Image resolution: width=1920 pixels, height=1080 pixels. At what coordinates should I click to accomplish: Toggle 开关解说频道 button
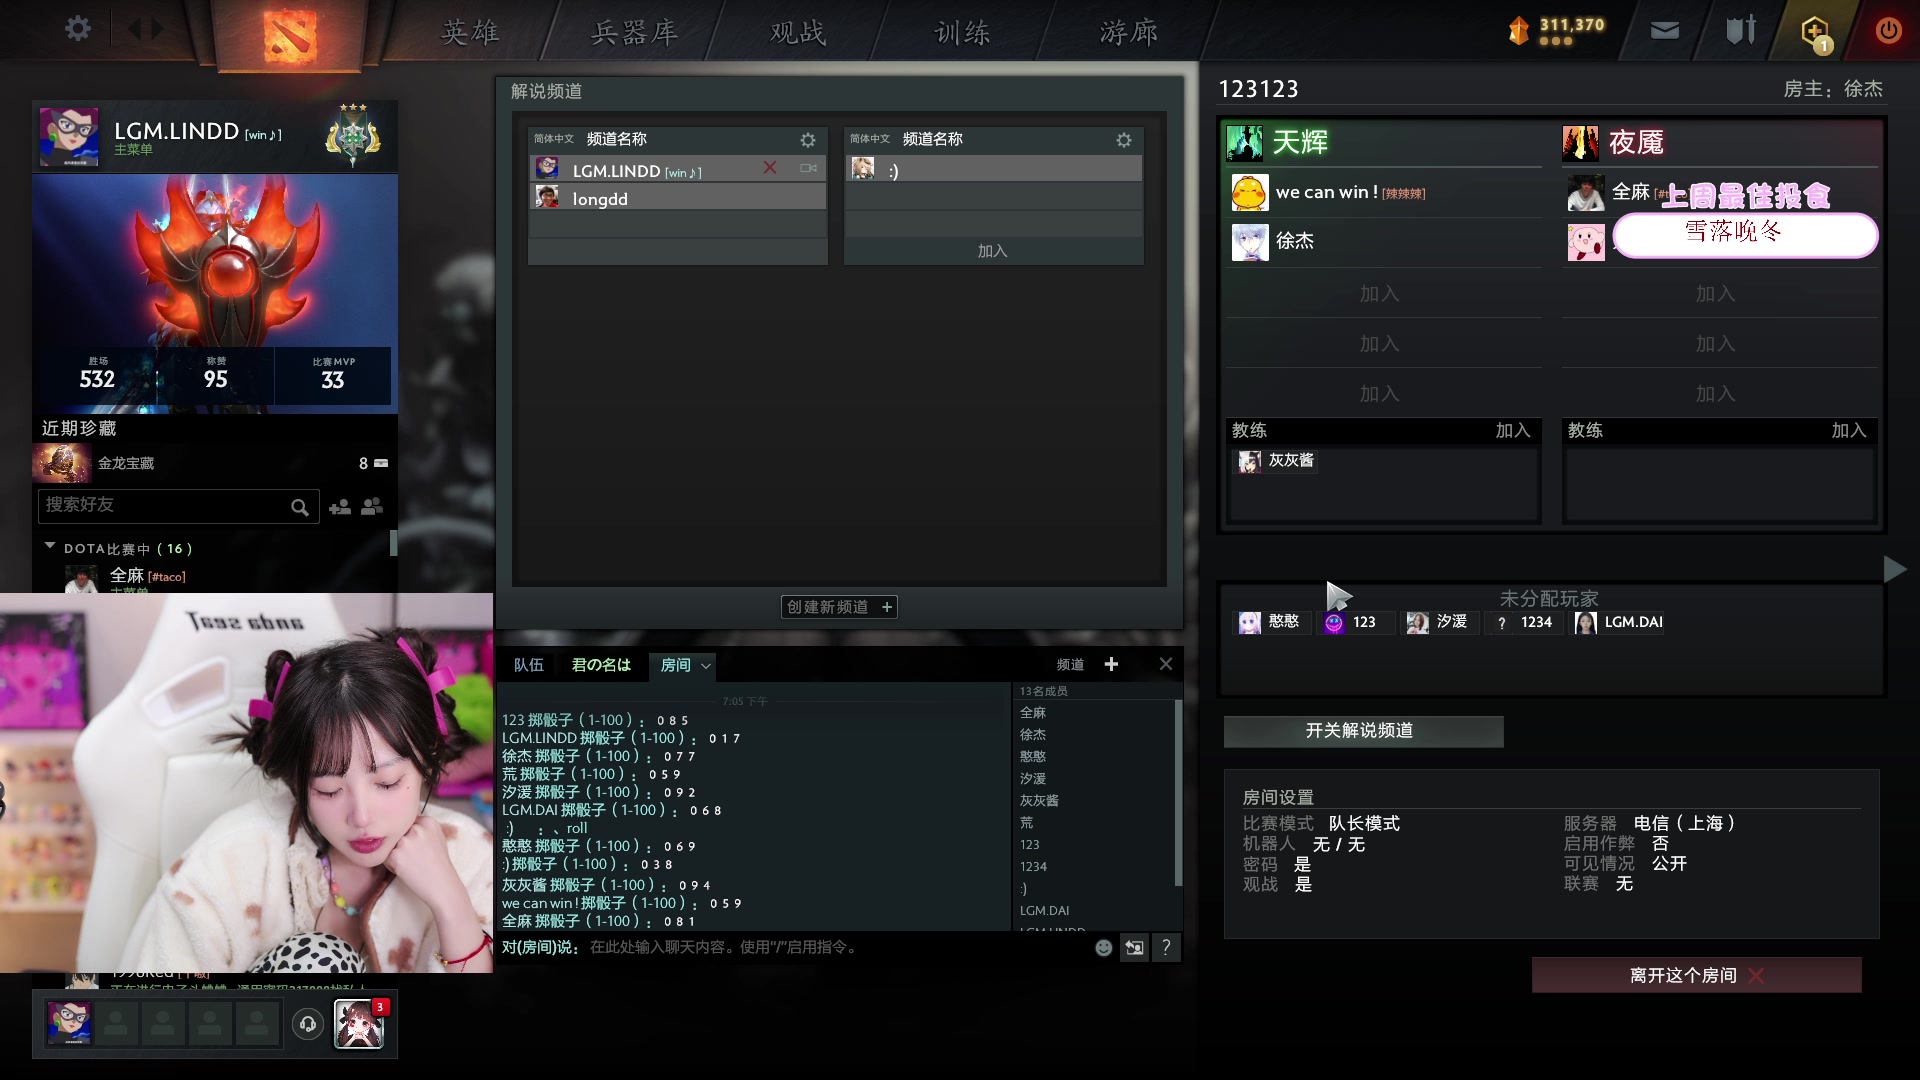1363,731
